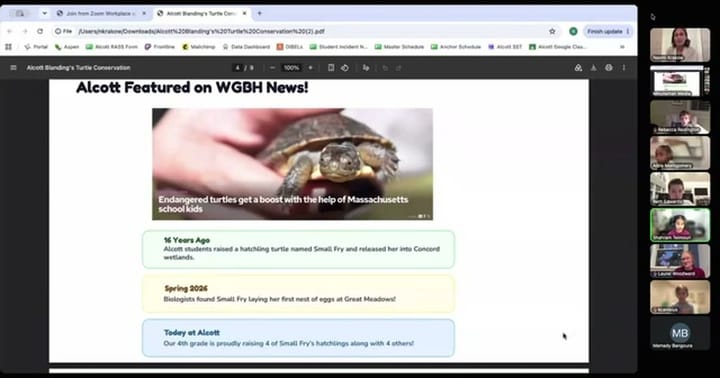Viewport: 720px width, 378px height.
Task: Click the Endangered turtles get a boost caption
Action: pos(283,204)
